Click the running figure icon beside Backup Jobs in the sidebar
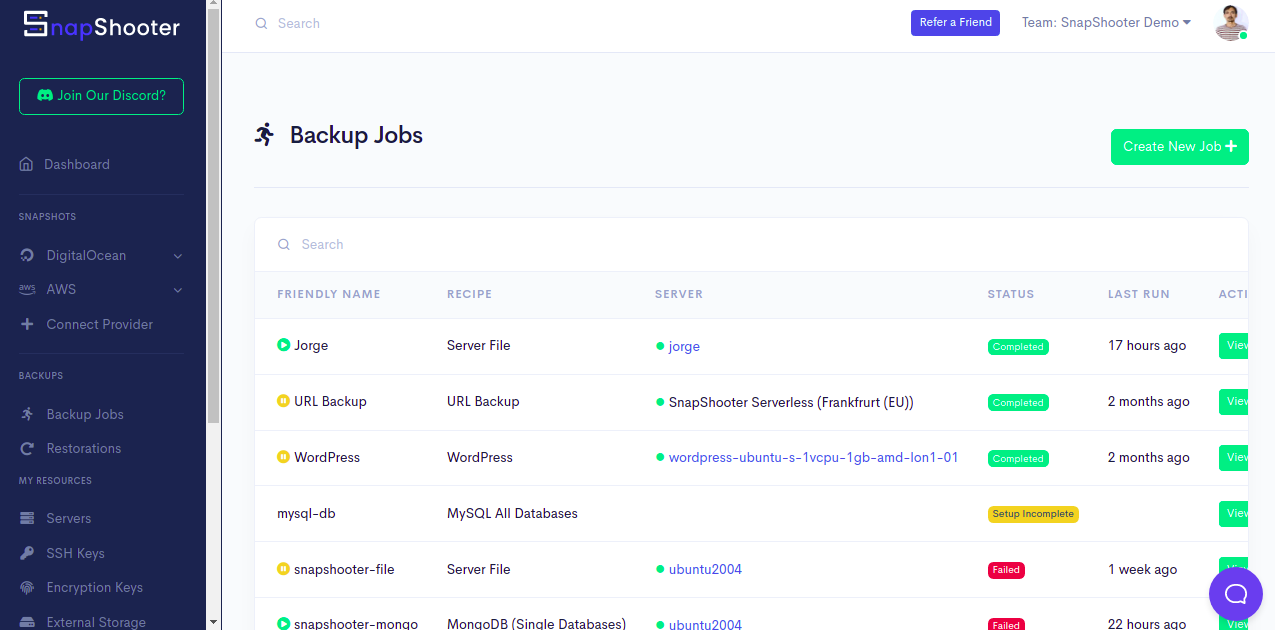Viewport: 1275px width, 630px height. coord(27,414)
